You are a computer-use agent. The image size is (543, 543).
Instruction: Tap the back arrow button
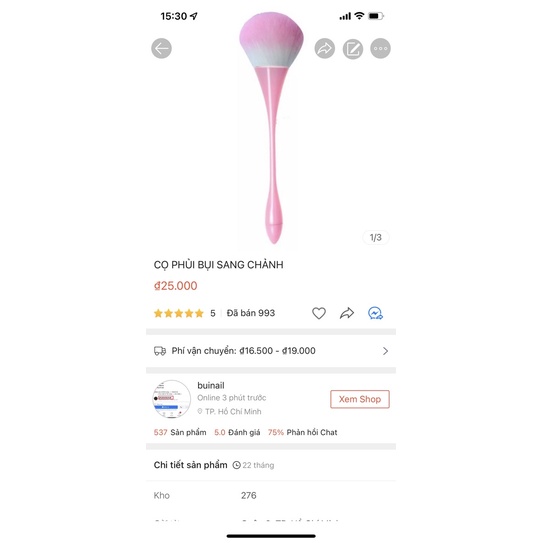coord(161,48)
